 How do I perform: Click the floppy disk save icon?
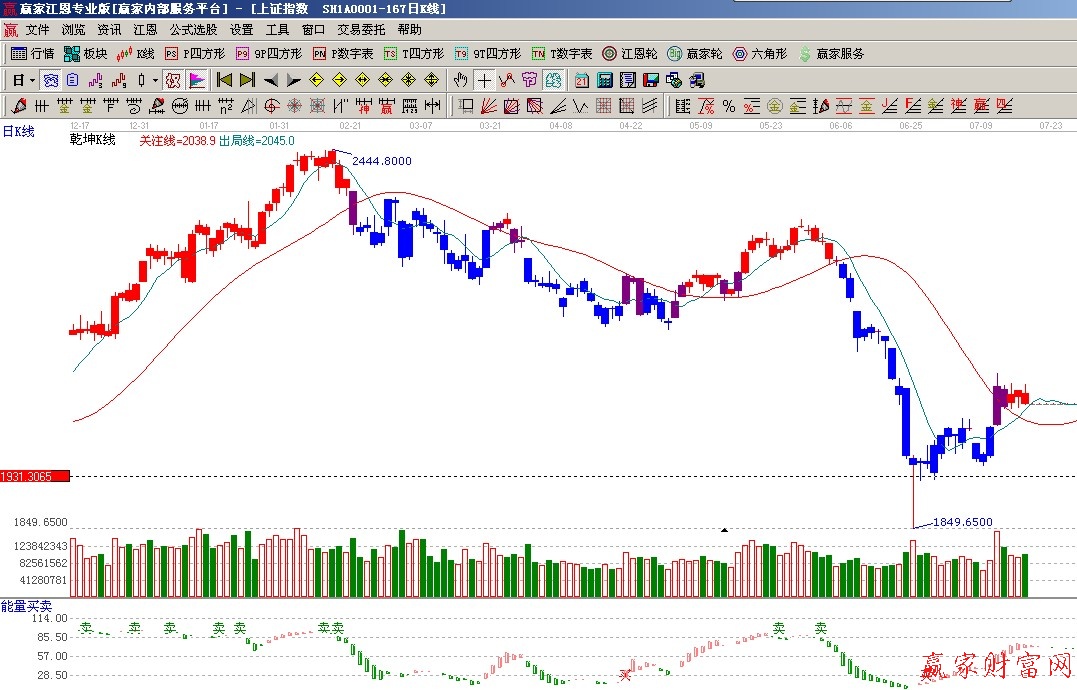point(651,80)
